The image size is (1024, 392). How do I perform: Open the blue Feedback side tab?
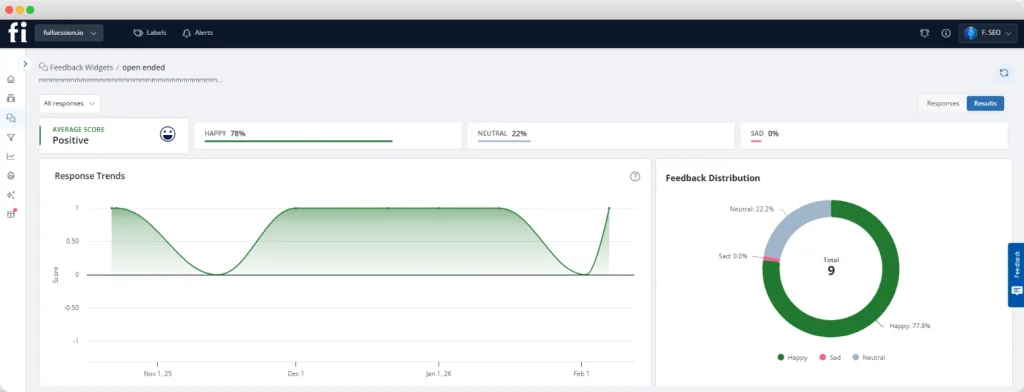coord(1016,274)
